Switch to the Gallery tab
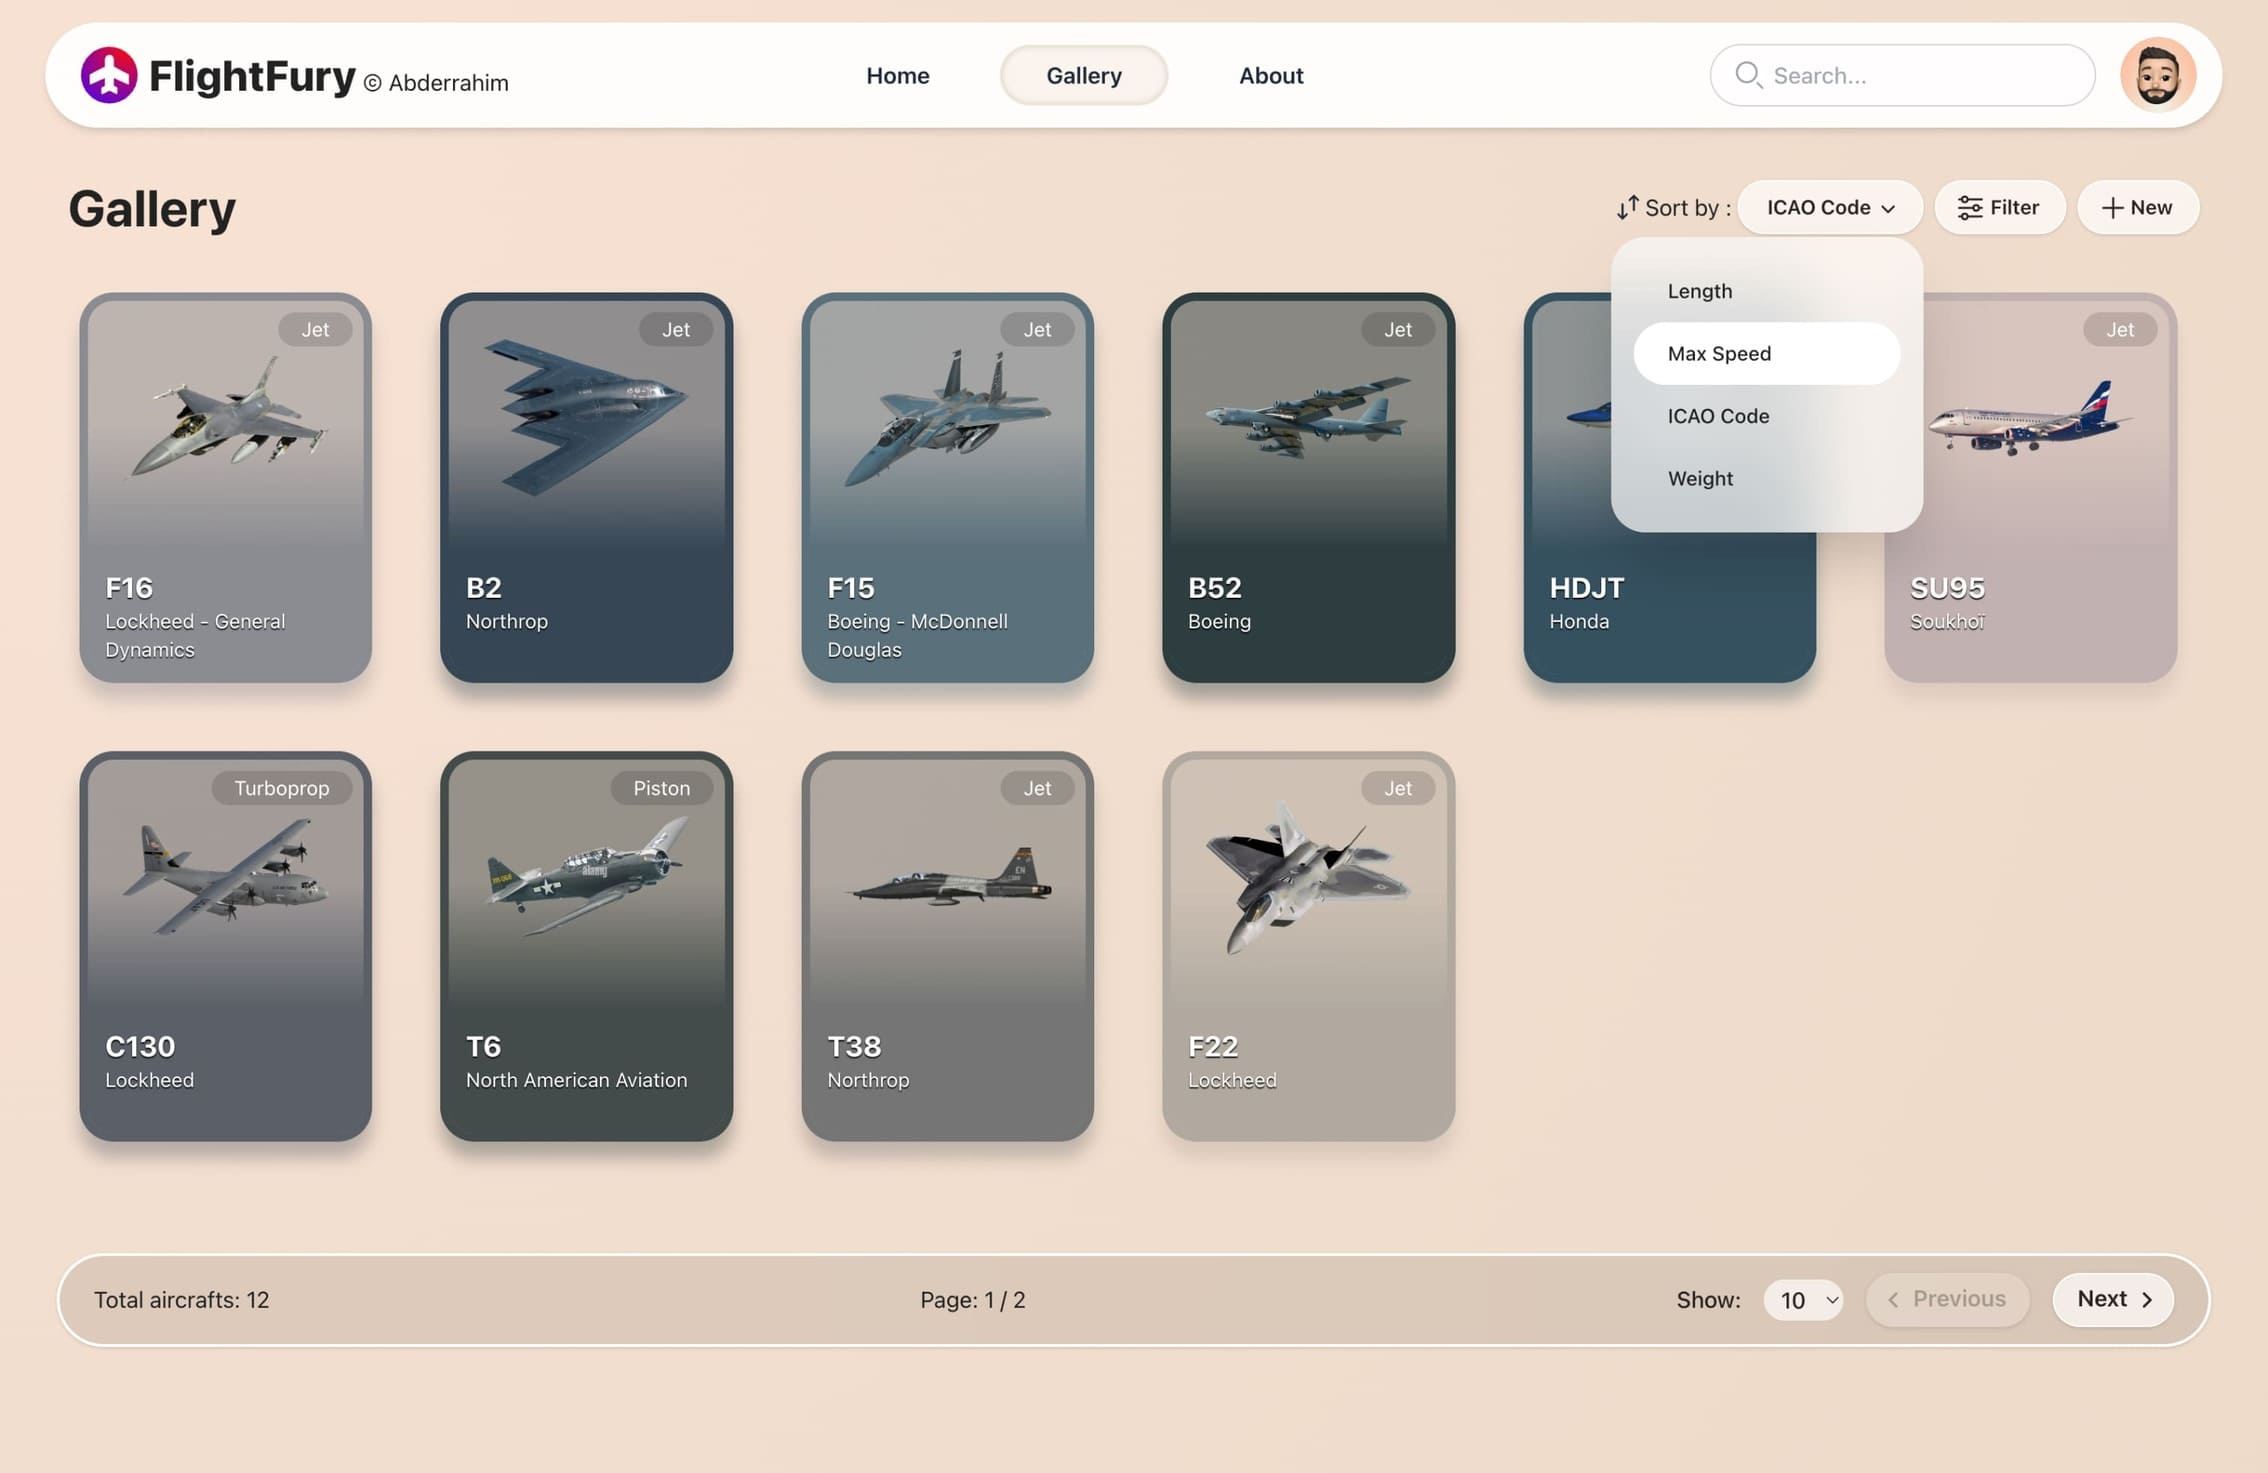Viewport: 2268px width, 1473px height. (1083, 75)
